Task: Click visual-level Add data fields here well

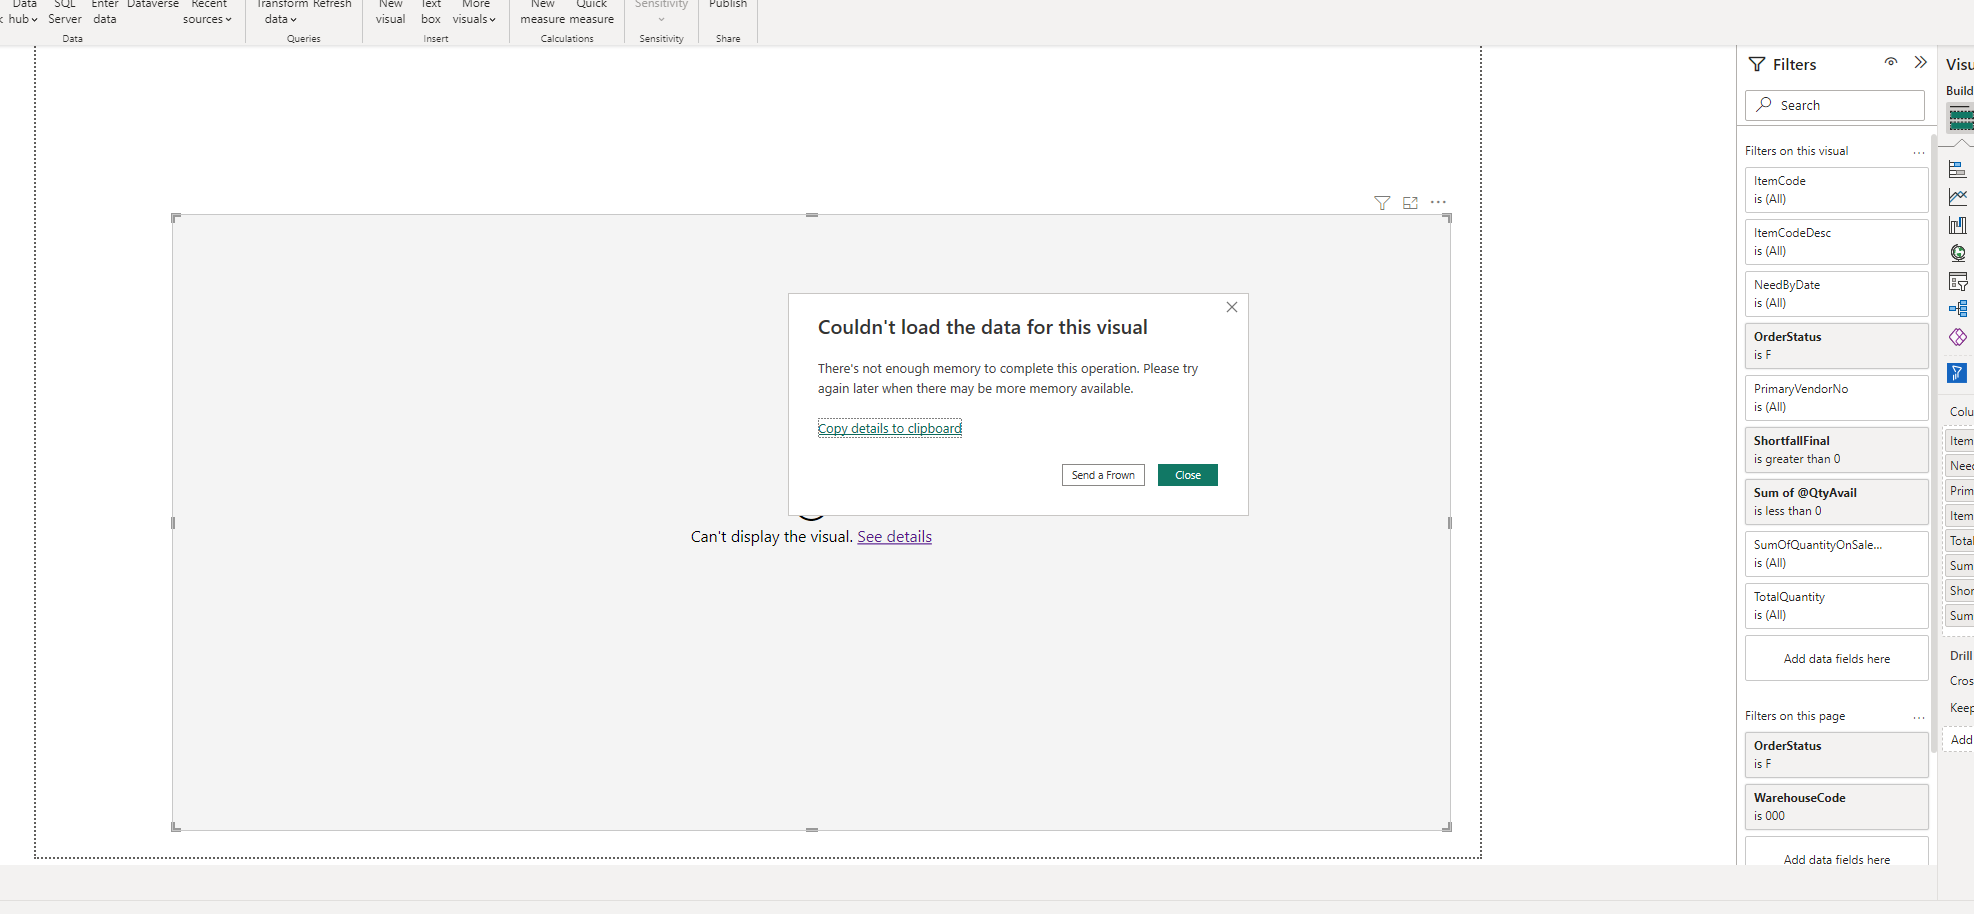Action: (x=1836, y=659)
